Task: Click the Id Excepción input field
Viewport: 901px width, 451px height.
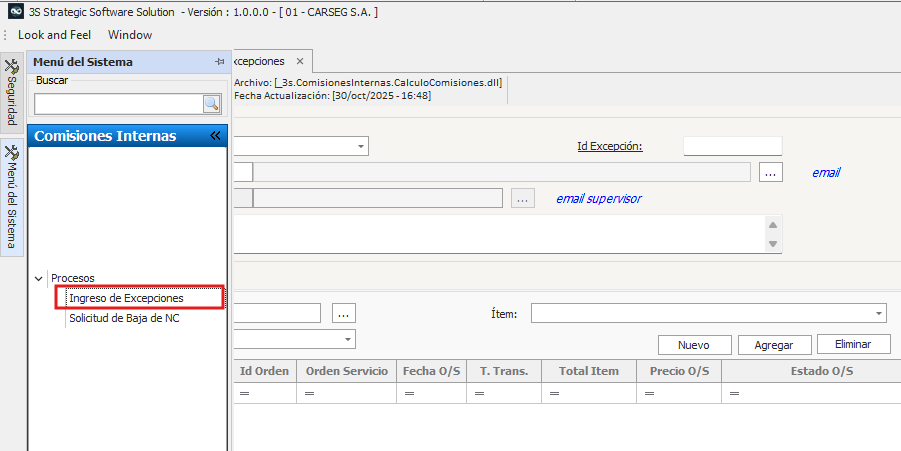Action: pyautogui.click(x=717, y=146)
